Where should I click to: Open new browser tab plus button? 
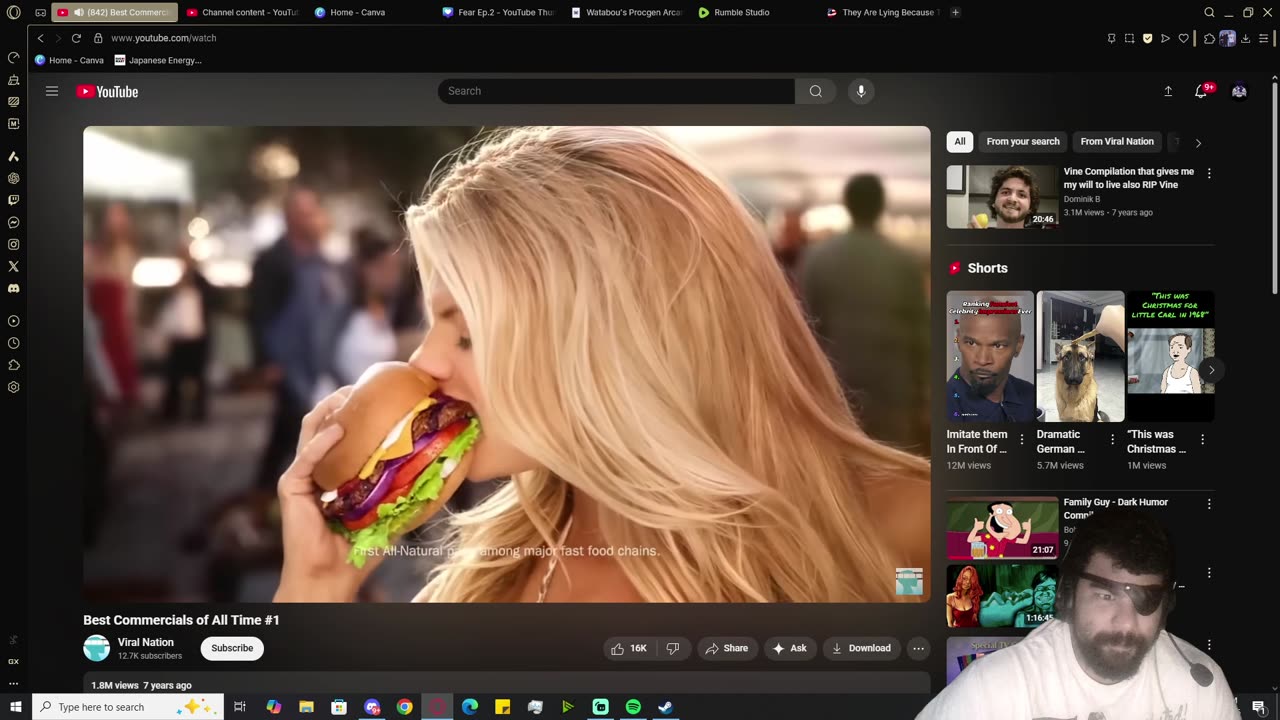point(955,12)
